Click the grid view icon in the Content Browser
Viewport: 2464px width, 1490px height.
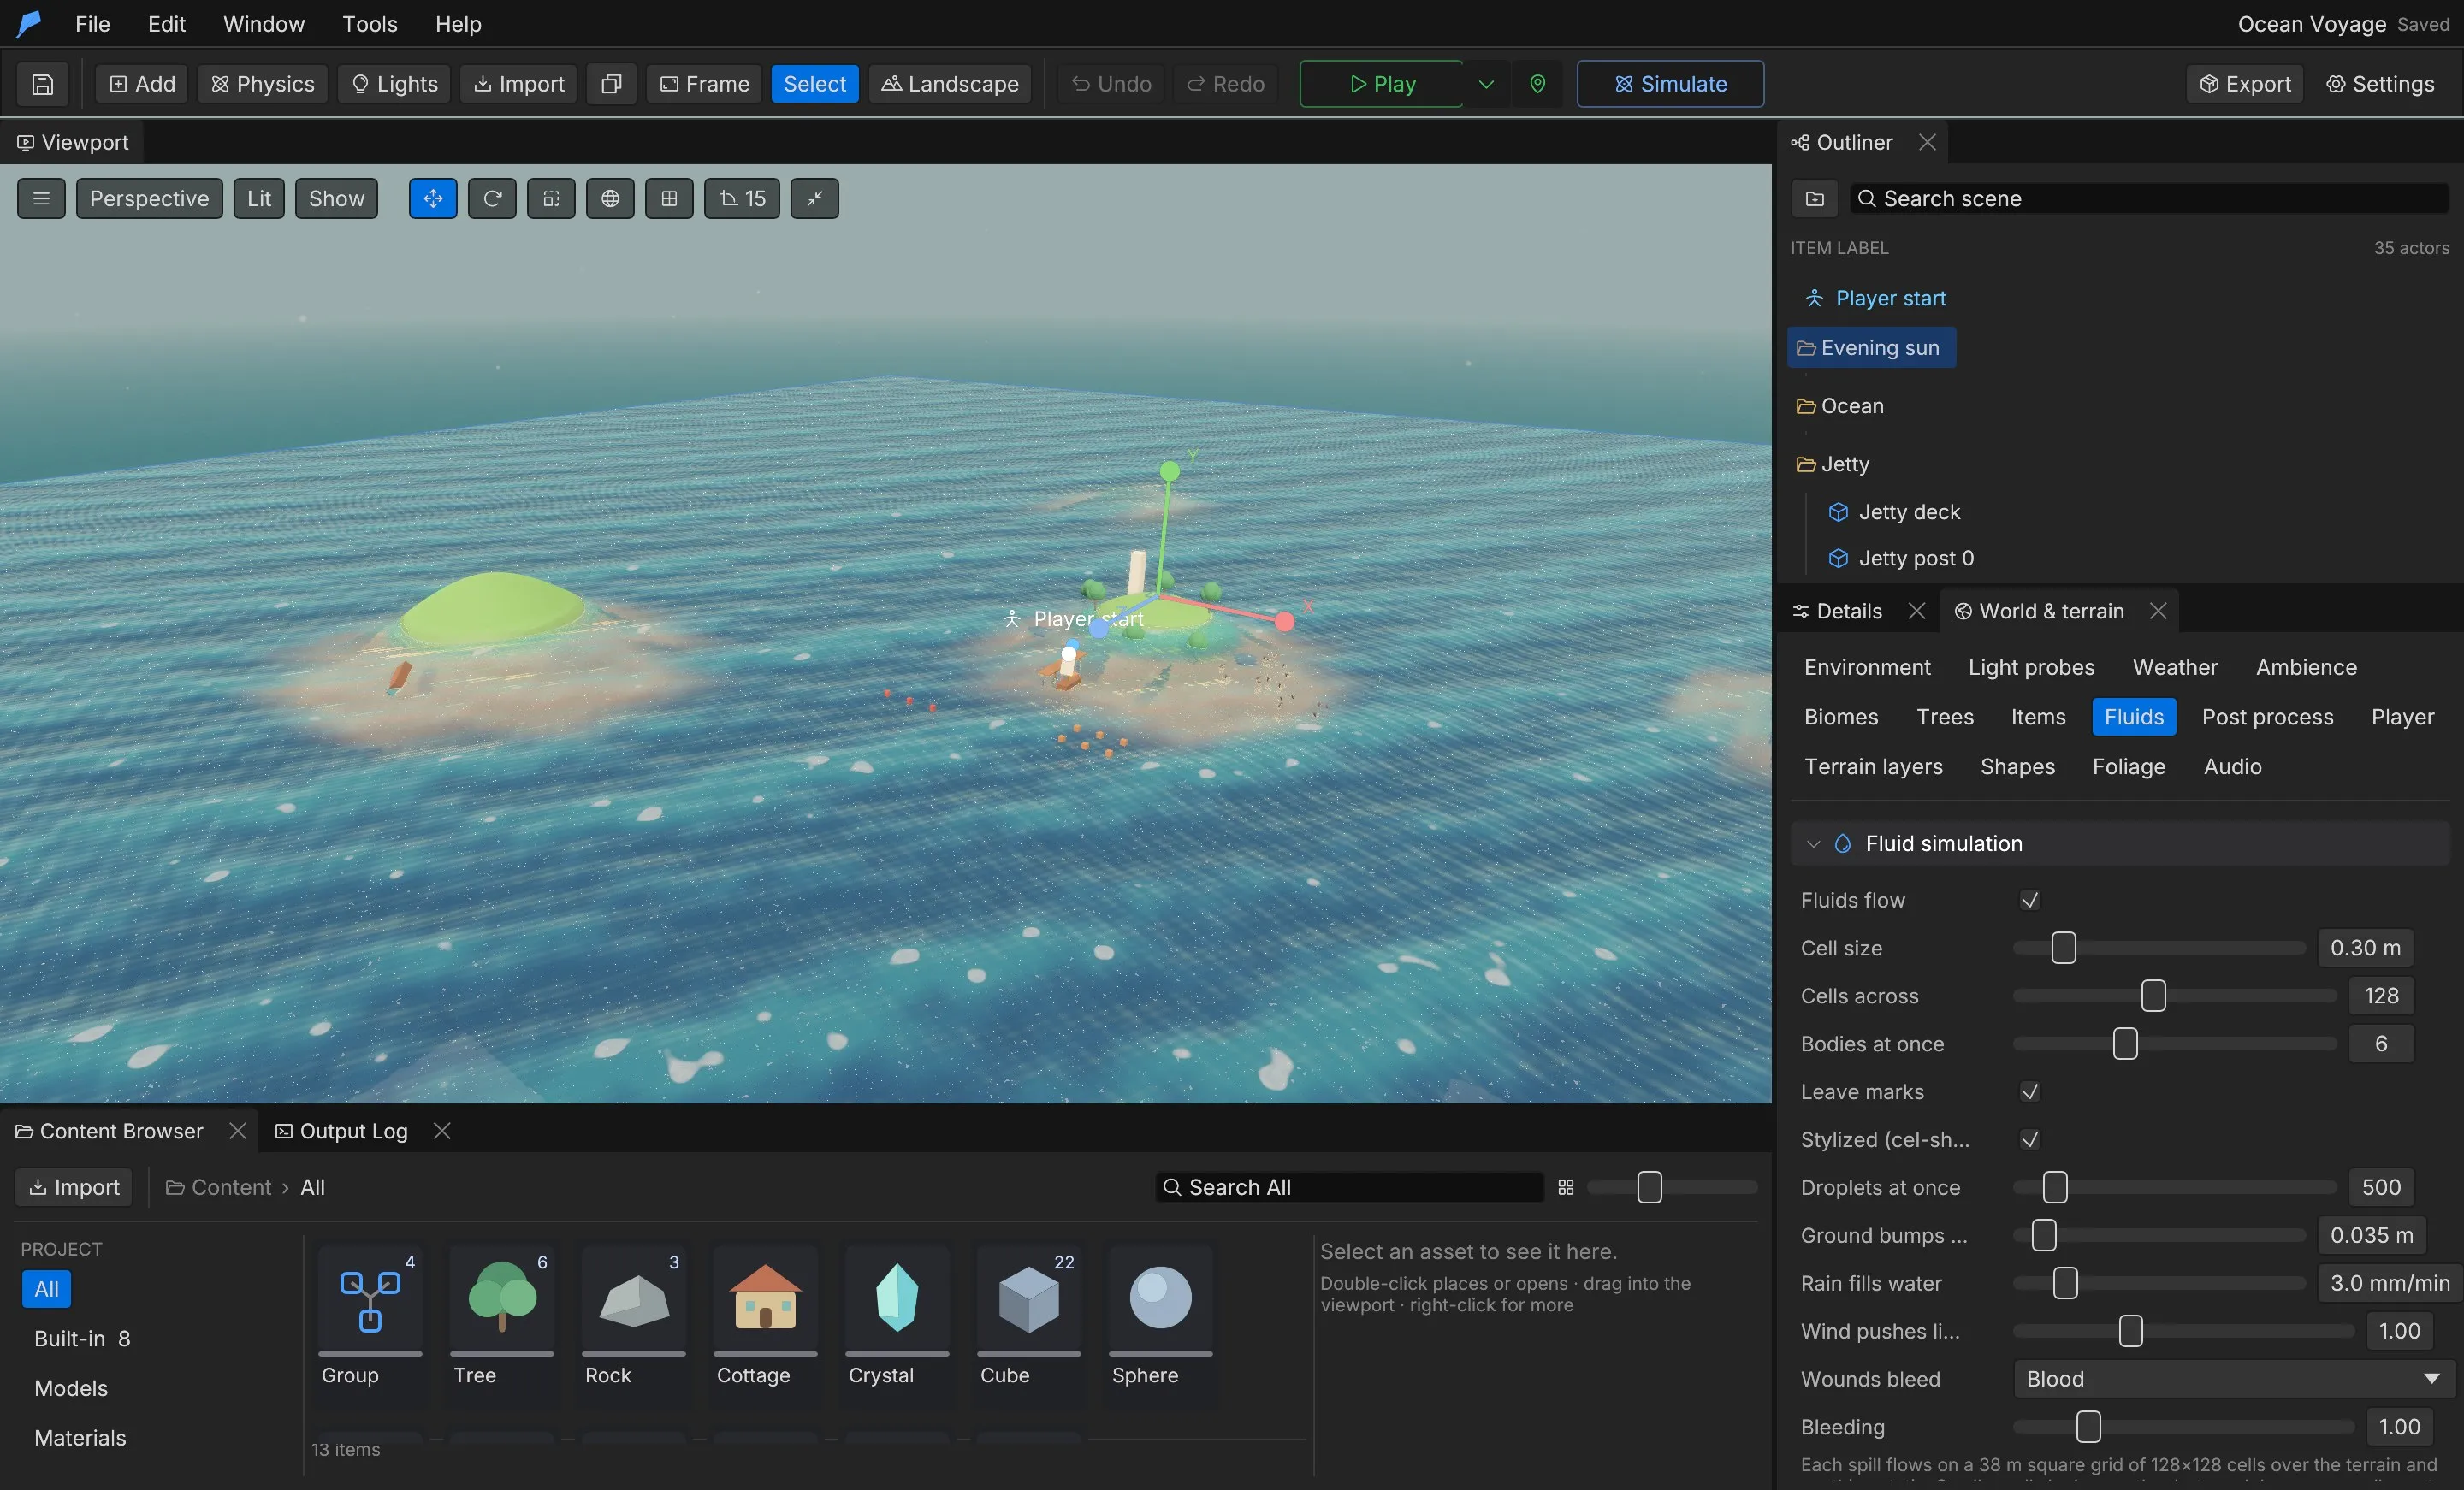click(x=1566, y=1187)
